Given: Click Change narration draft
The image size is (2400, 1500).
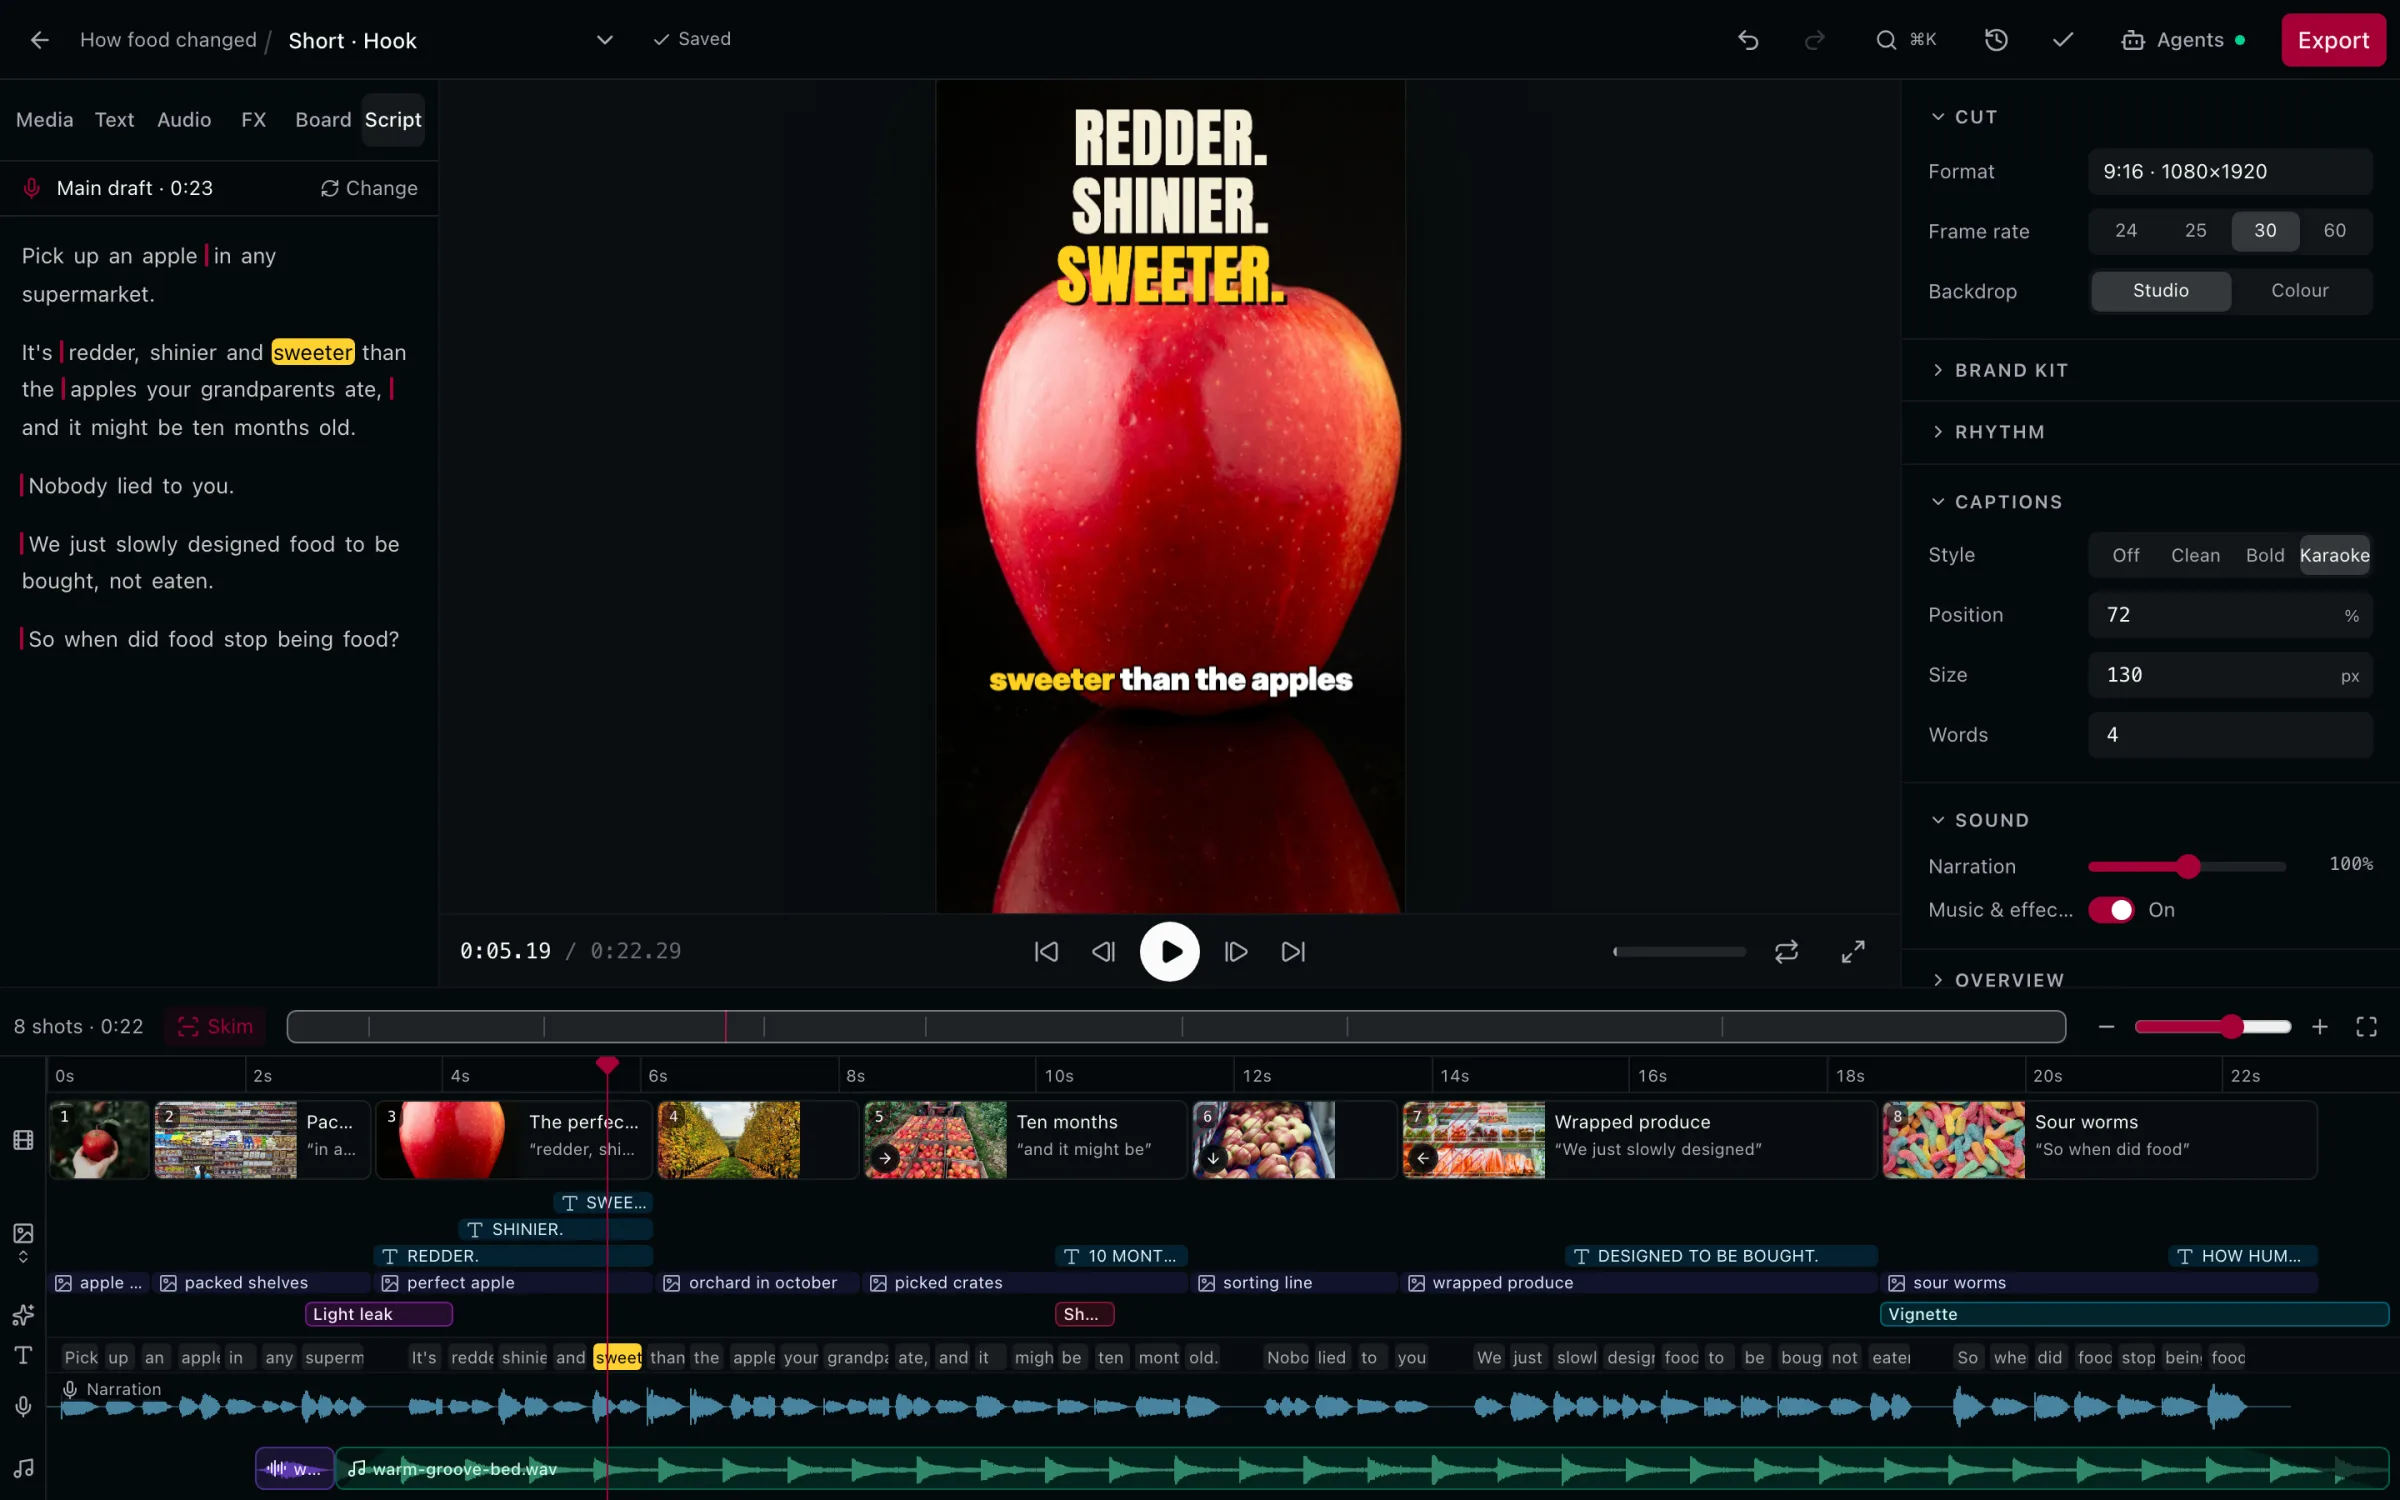Looking at the screenshot, I should 369,188.
